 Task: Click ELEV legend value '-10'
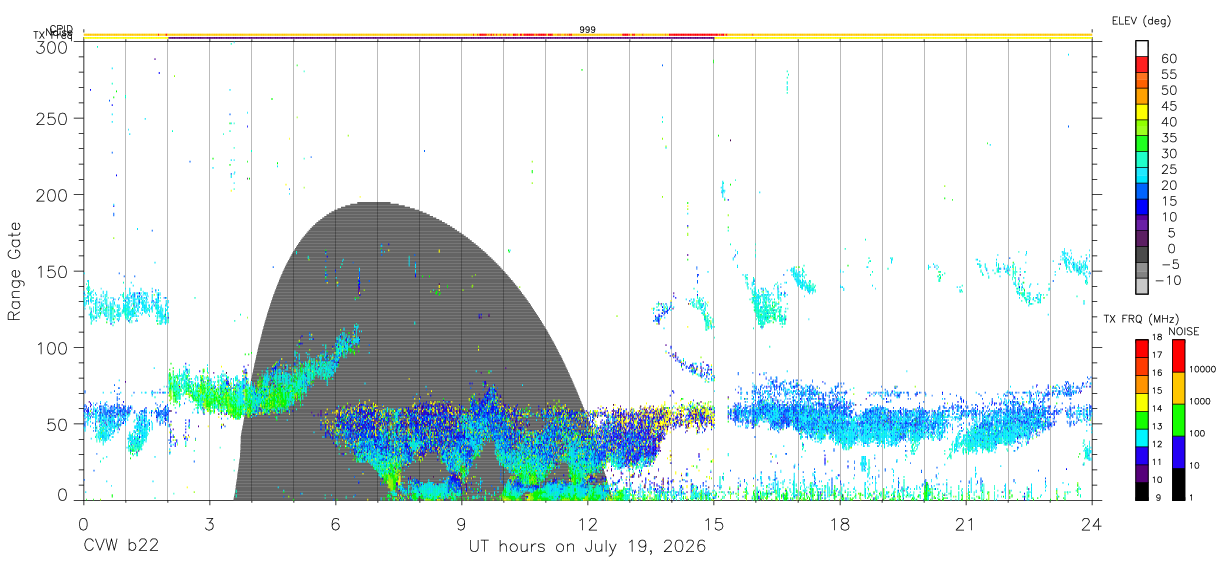pos(1166,280)
